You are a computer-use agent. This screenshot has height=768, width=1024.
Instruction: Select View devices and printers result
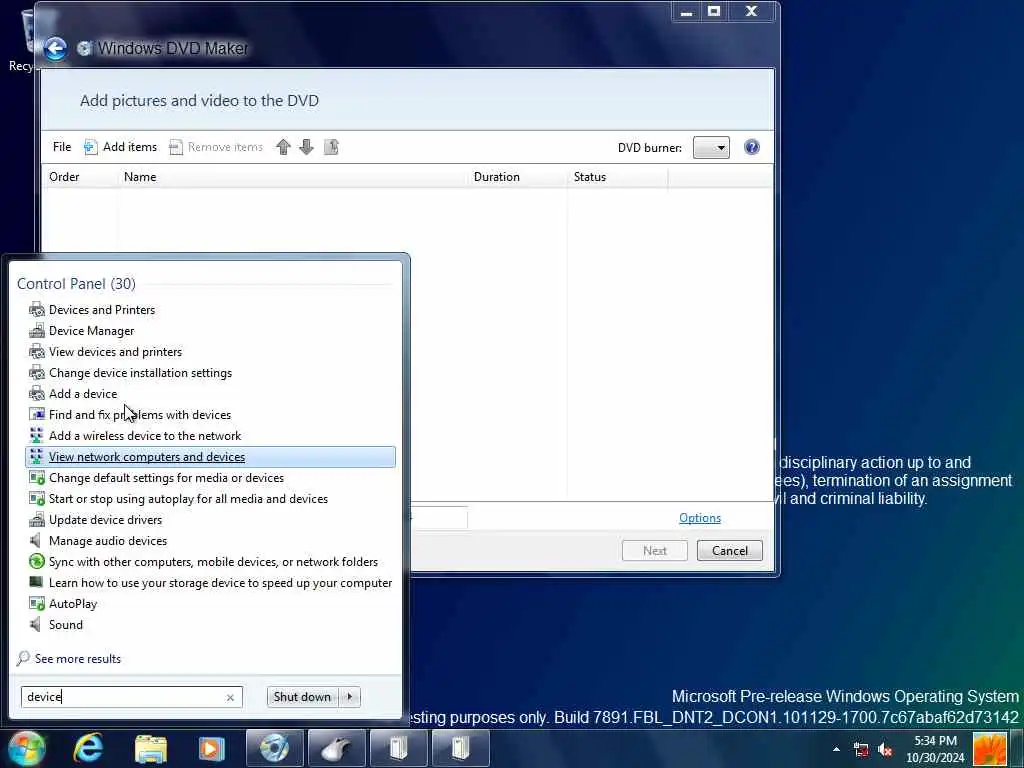pos(210,351)
